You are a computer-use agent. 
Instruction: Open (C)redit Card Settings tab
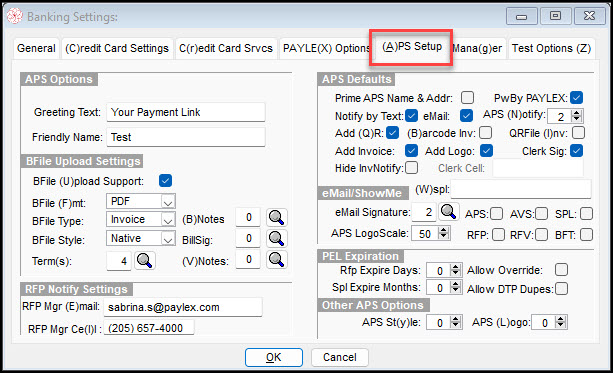click(117, 48)
